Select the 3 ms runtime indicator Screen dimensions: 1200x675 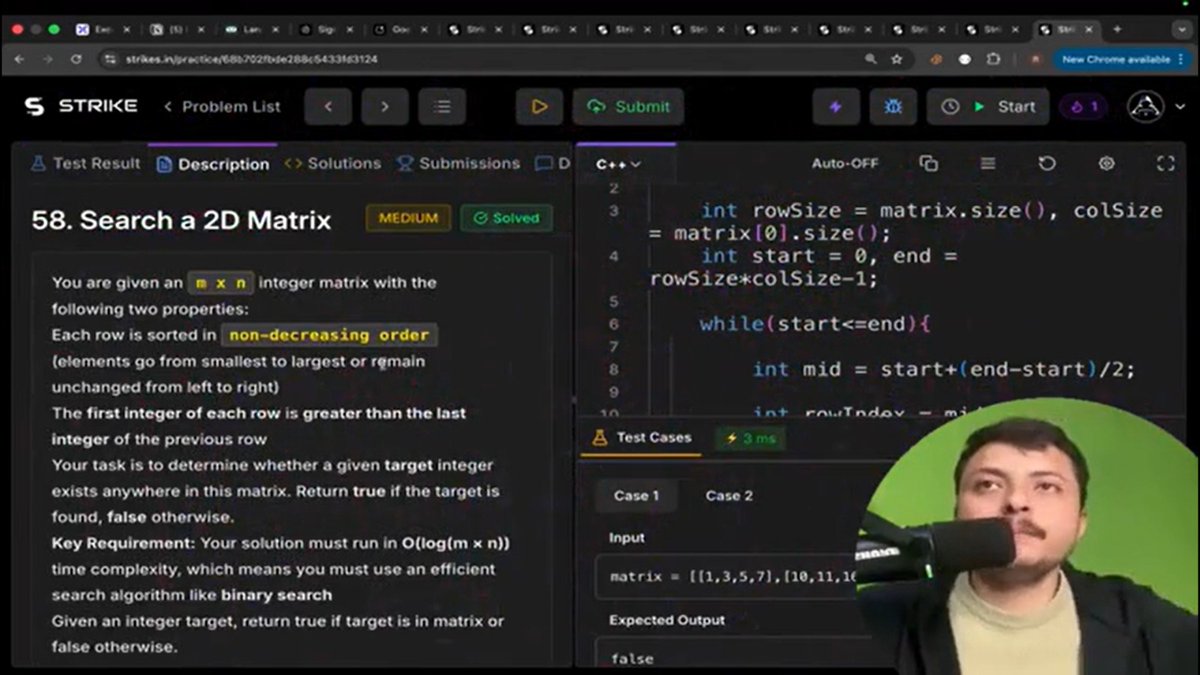[x=749, y=437]
